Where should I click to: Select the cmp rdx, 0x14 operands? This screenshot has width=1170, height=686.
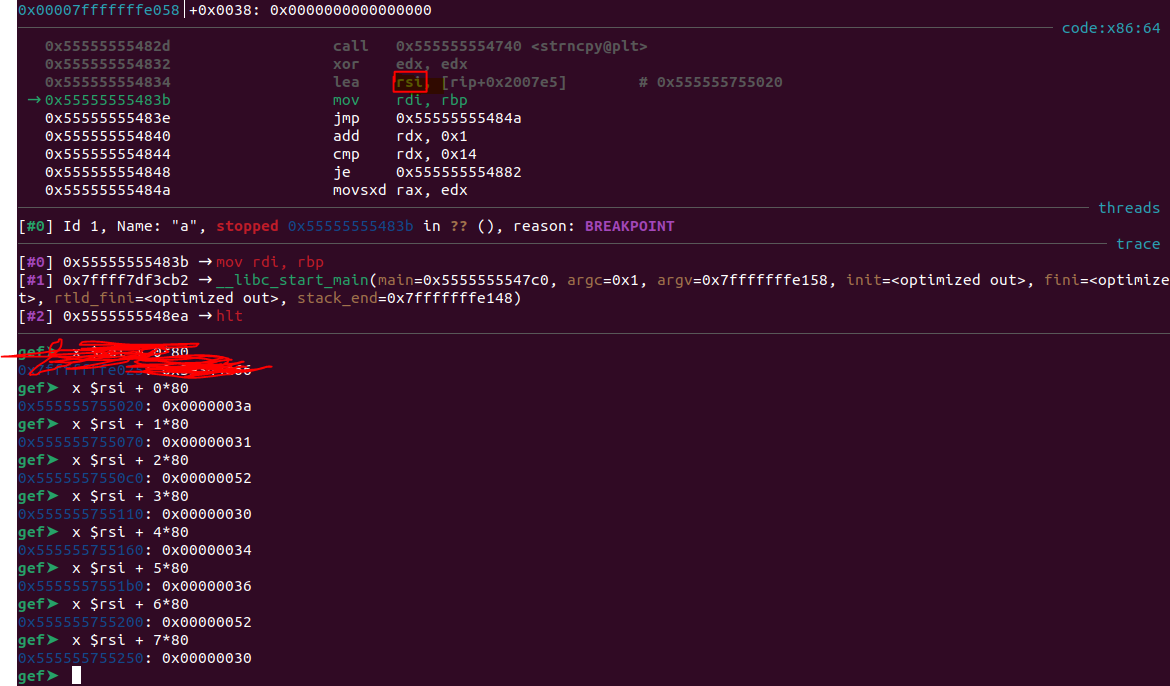click(436, 154)
